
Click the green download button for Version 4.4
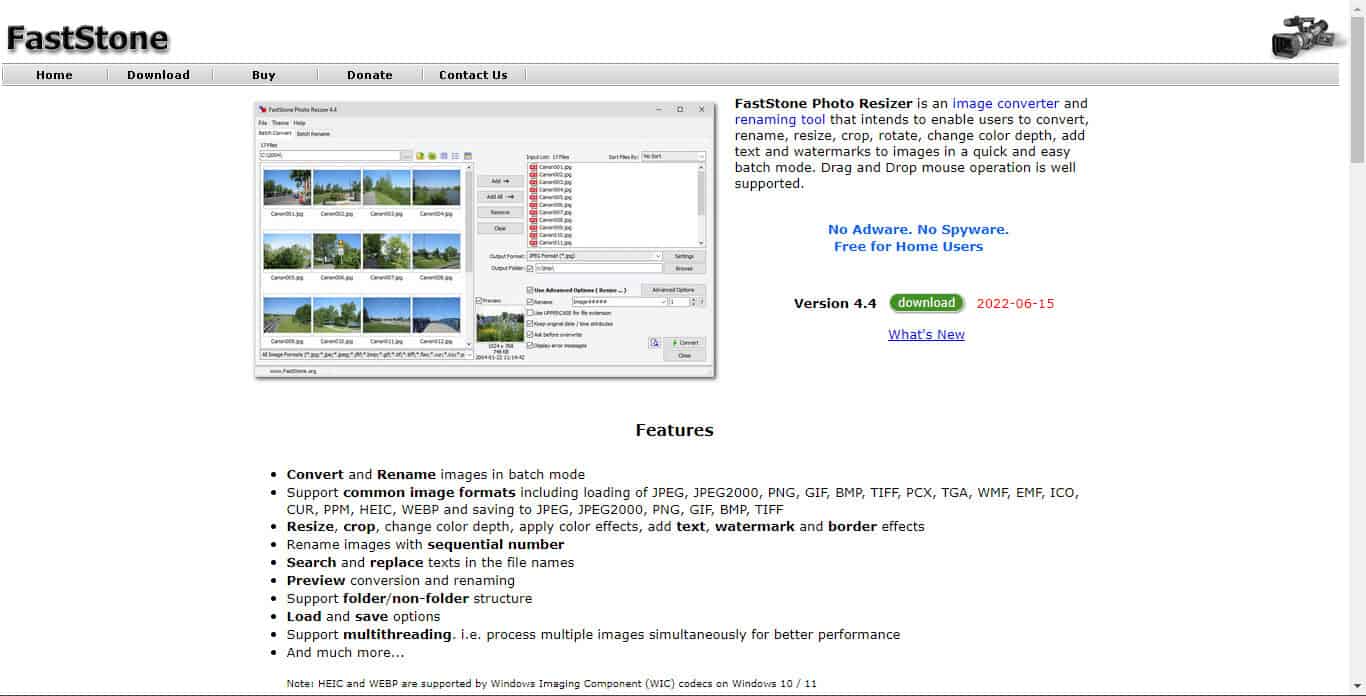(x=926, y=303)
